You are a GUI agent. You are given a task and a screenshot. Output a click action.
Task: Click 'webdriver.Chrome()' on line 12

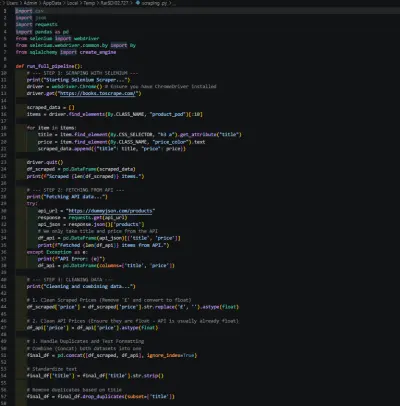(77, 86)
